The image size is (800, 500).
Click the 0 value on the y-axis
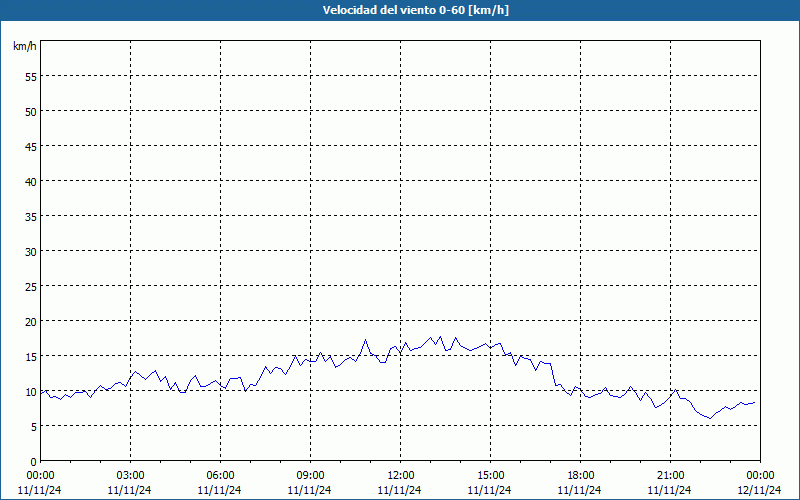tap(34, 462)
